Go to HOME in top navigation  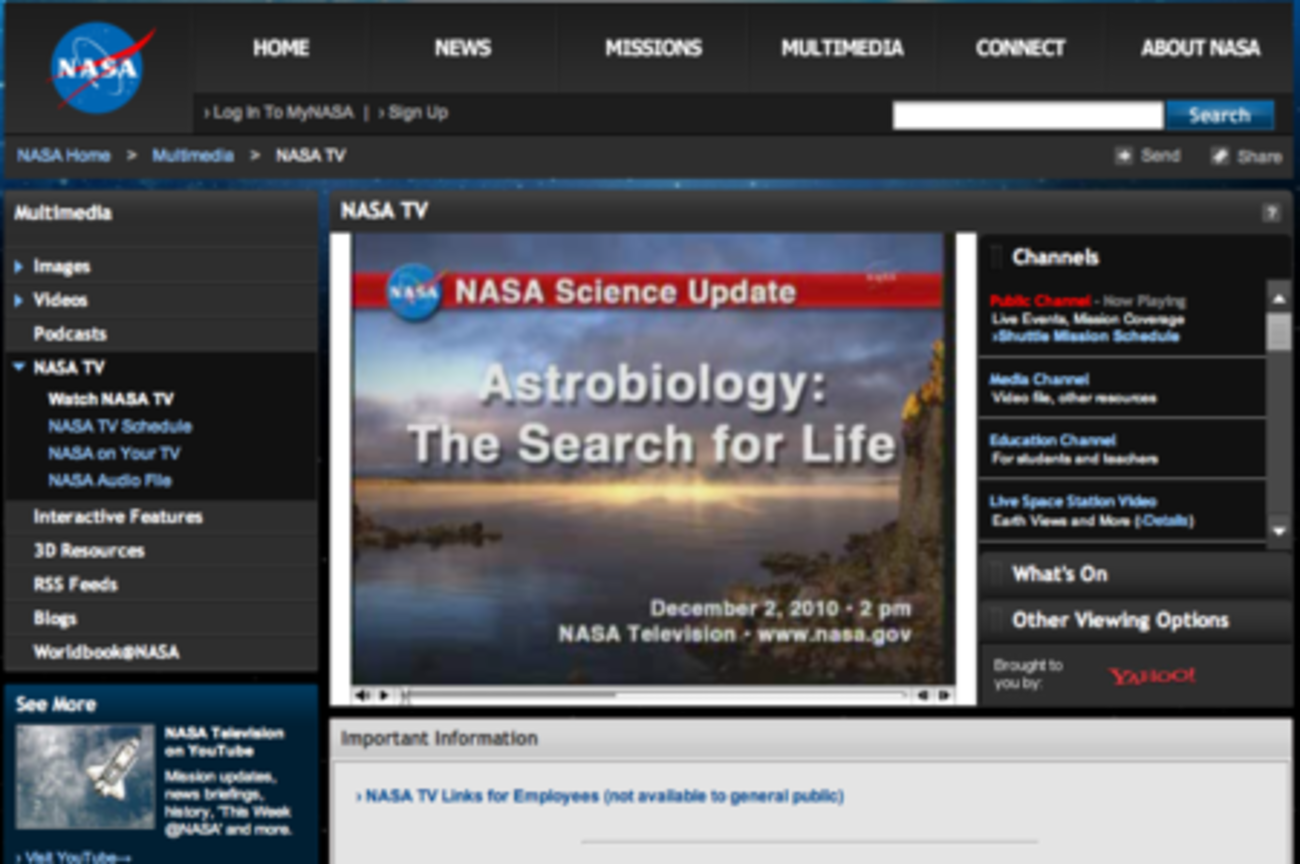[x=281, y=48]
